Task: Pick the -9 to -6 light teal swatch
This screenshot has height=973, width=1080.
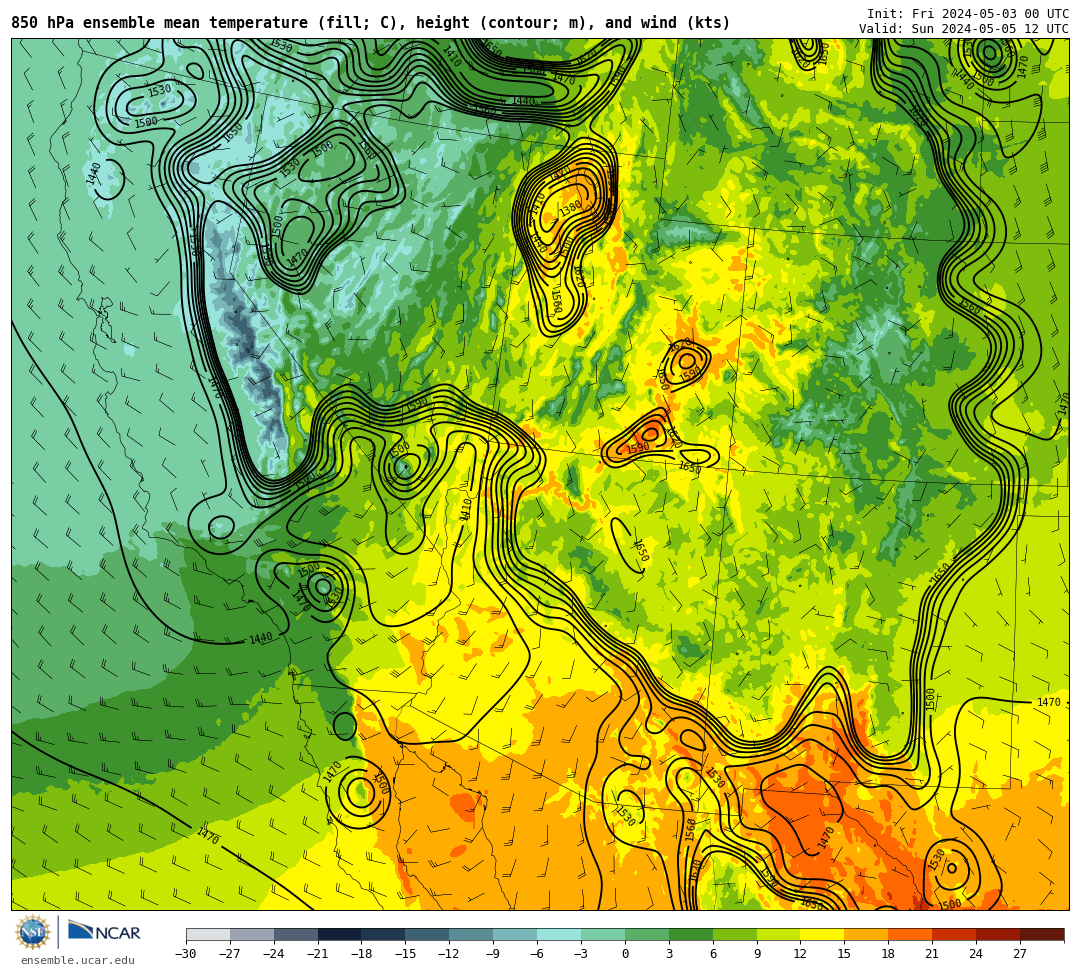Action: (515, 934)
